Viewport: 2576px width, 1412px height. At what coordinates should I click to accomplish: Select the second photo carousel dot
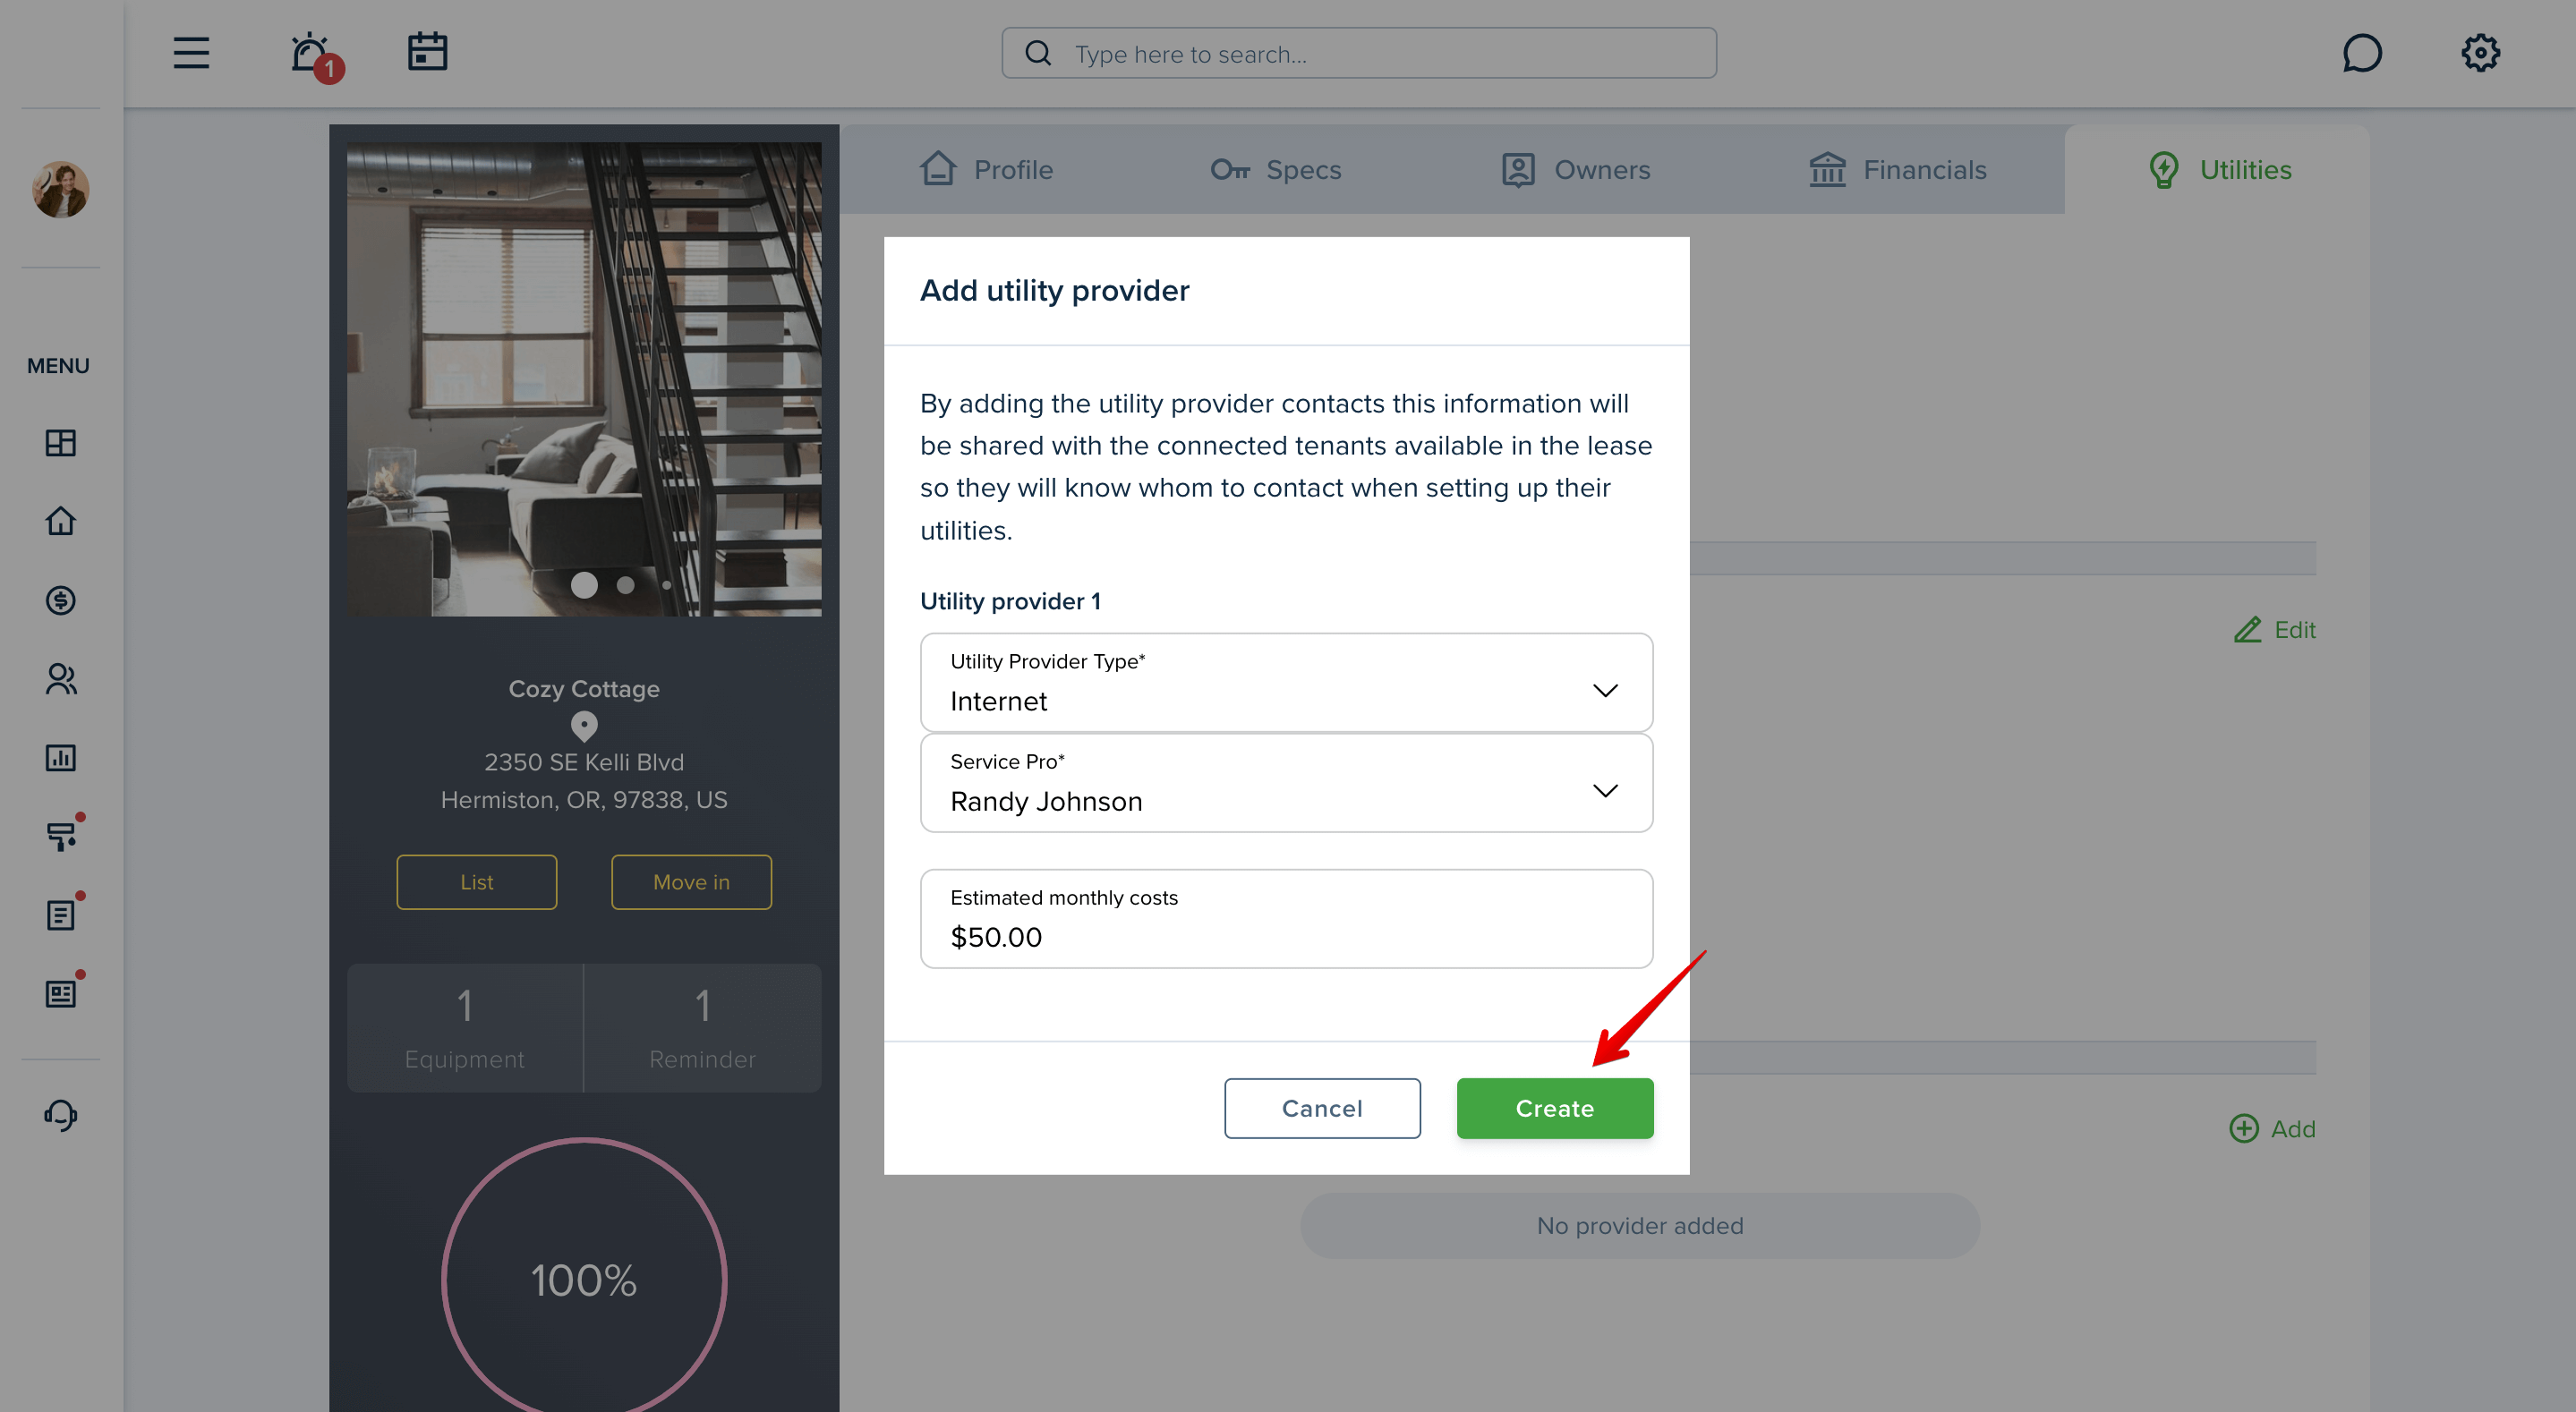coord(626,585)
